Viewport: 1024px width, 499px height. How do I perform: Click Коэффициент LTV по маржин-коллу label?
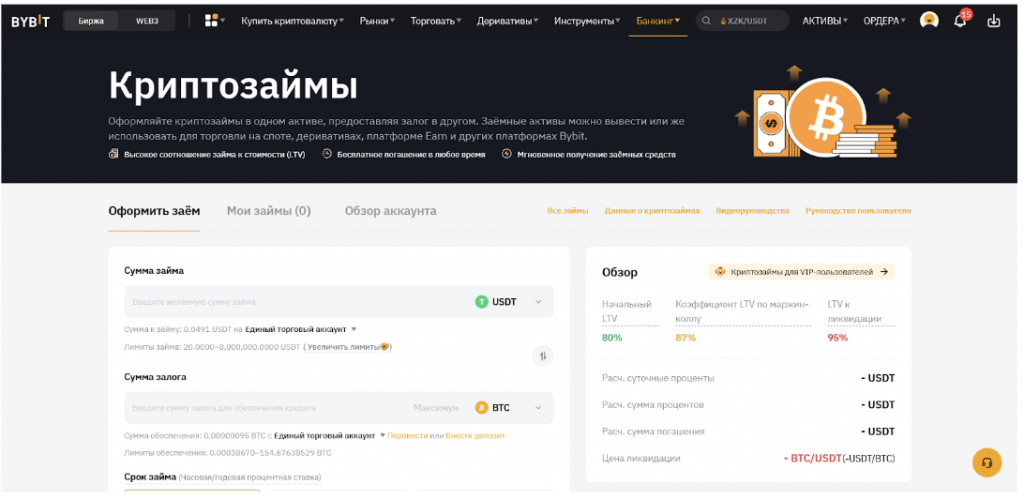[742, 312]
